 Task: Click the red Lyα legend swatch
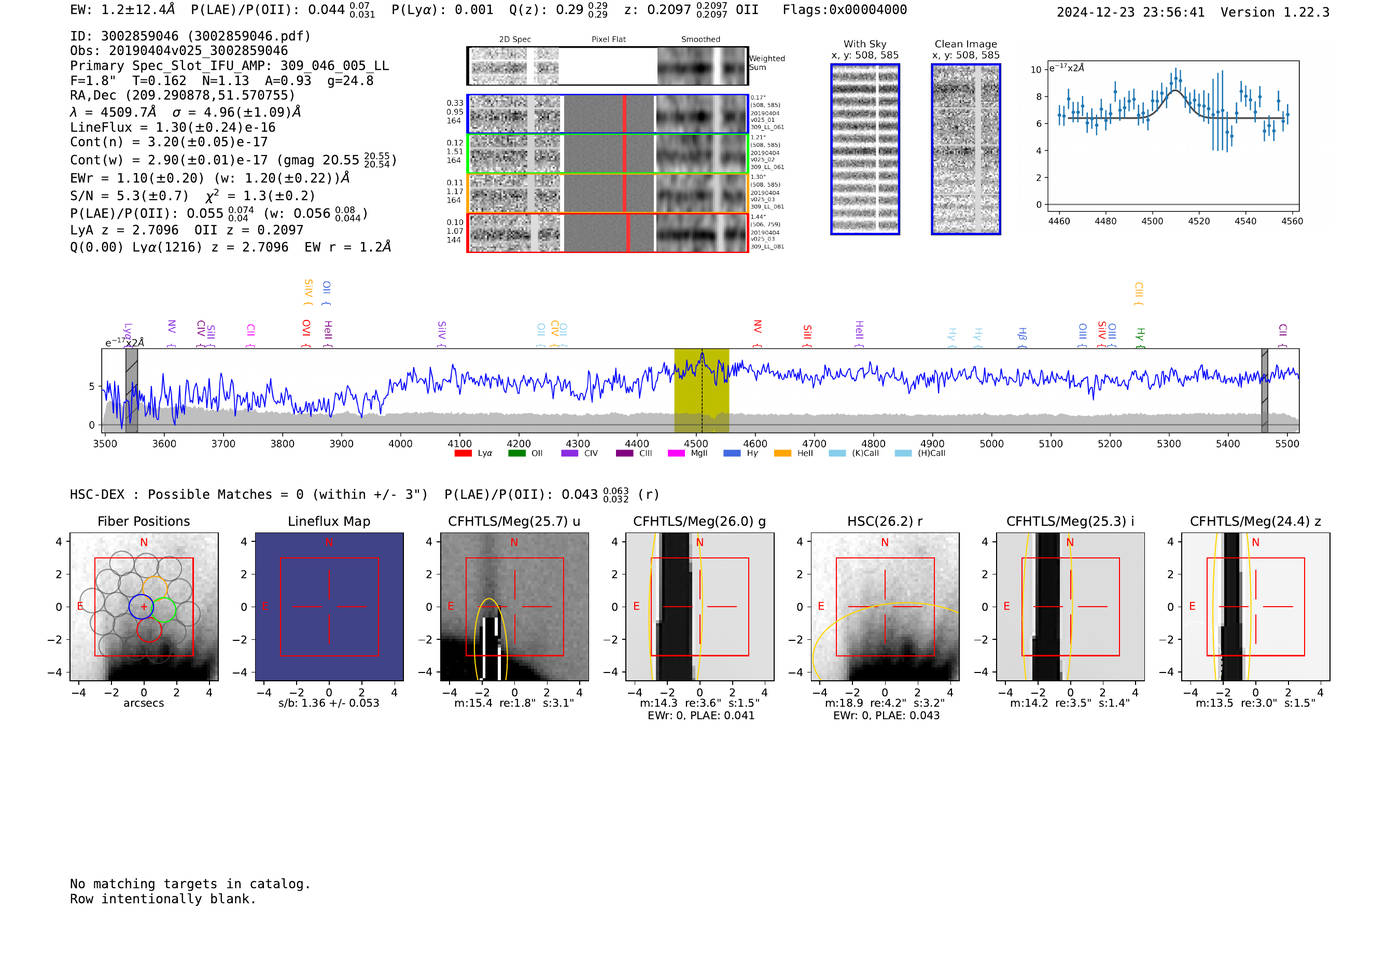(462, 453)
